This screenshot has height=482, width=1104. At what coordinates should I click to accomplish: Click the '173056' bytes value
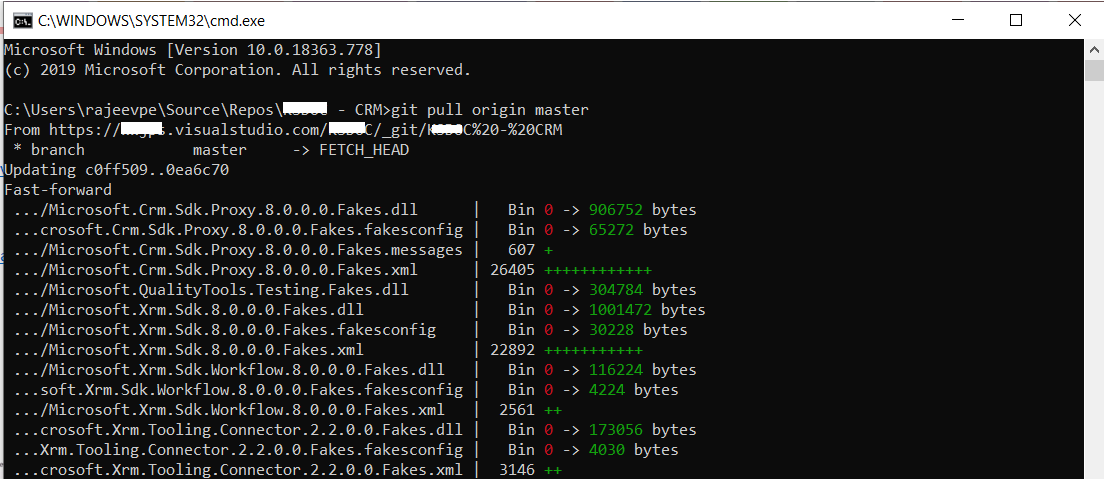617,429
